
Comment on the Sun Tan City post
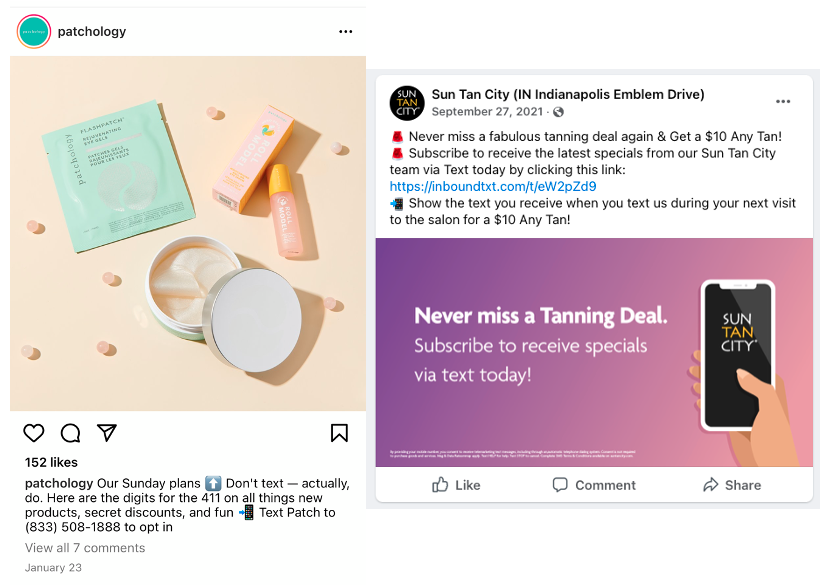pos(594,485)
